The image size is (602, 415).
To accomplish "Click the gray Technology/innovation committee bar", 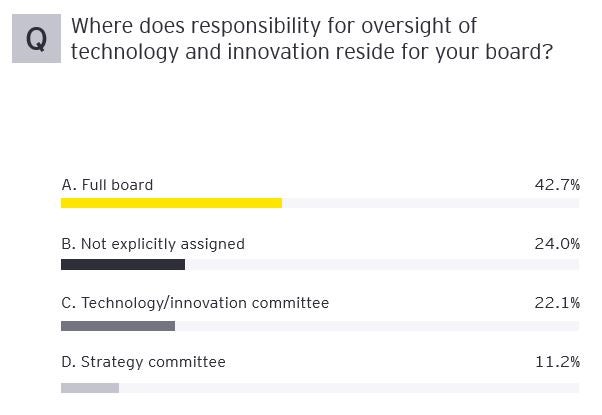I will [x=118, y=325].
